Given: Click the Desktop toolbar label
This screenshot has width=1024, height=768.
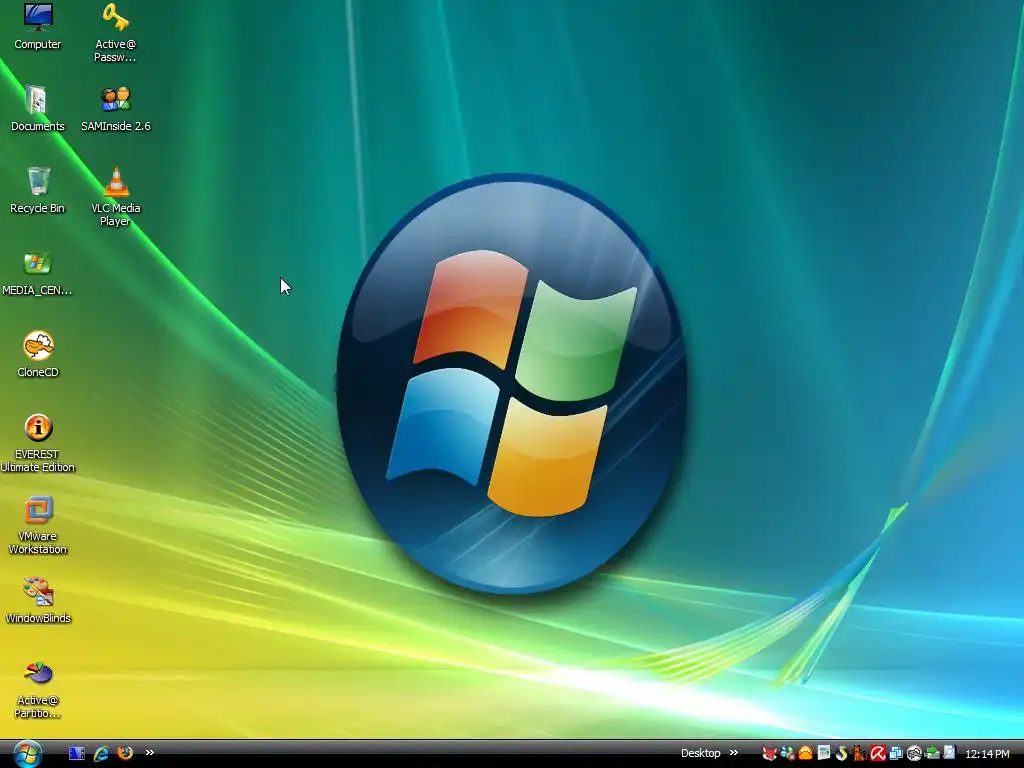Looking at the screenshot, I should (700, 753).
